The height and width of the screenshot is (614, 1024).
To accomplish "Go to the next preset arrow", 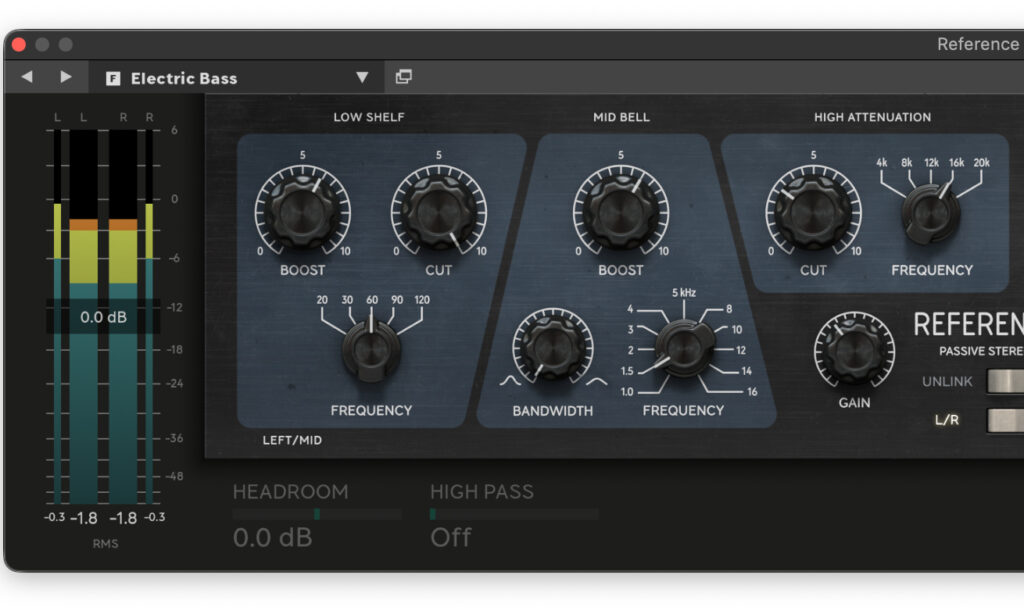I will 65,77.
